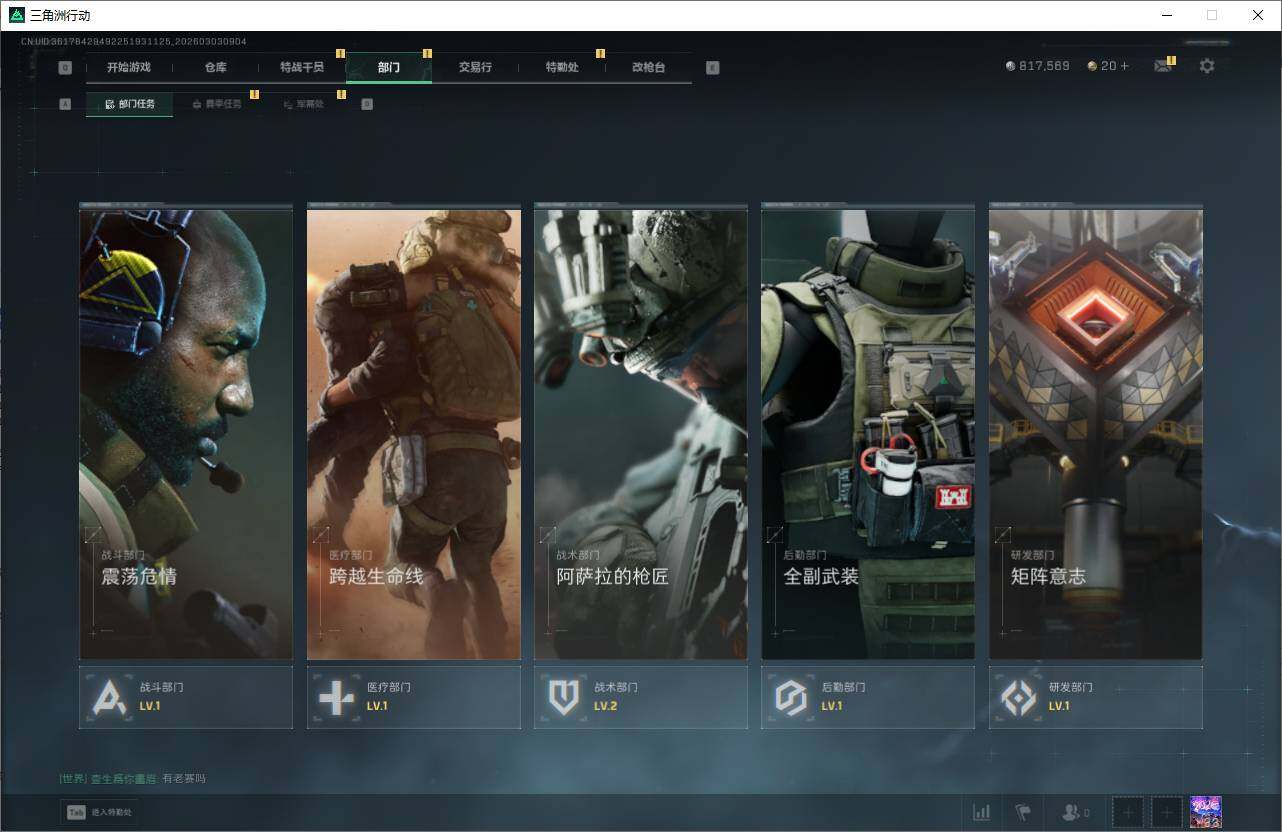This screenshot has height=832, width=1282.
Task: Select the 部门任务 sub-tab
Action: (129, 104)
